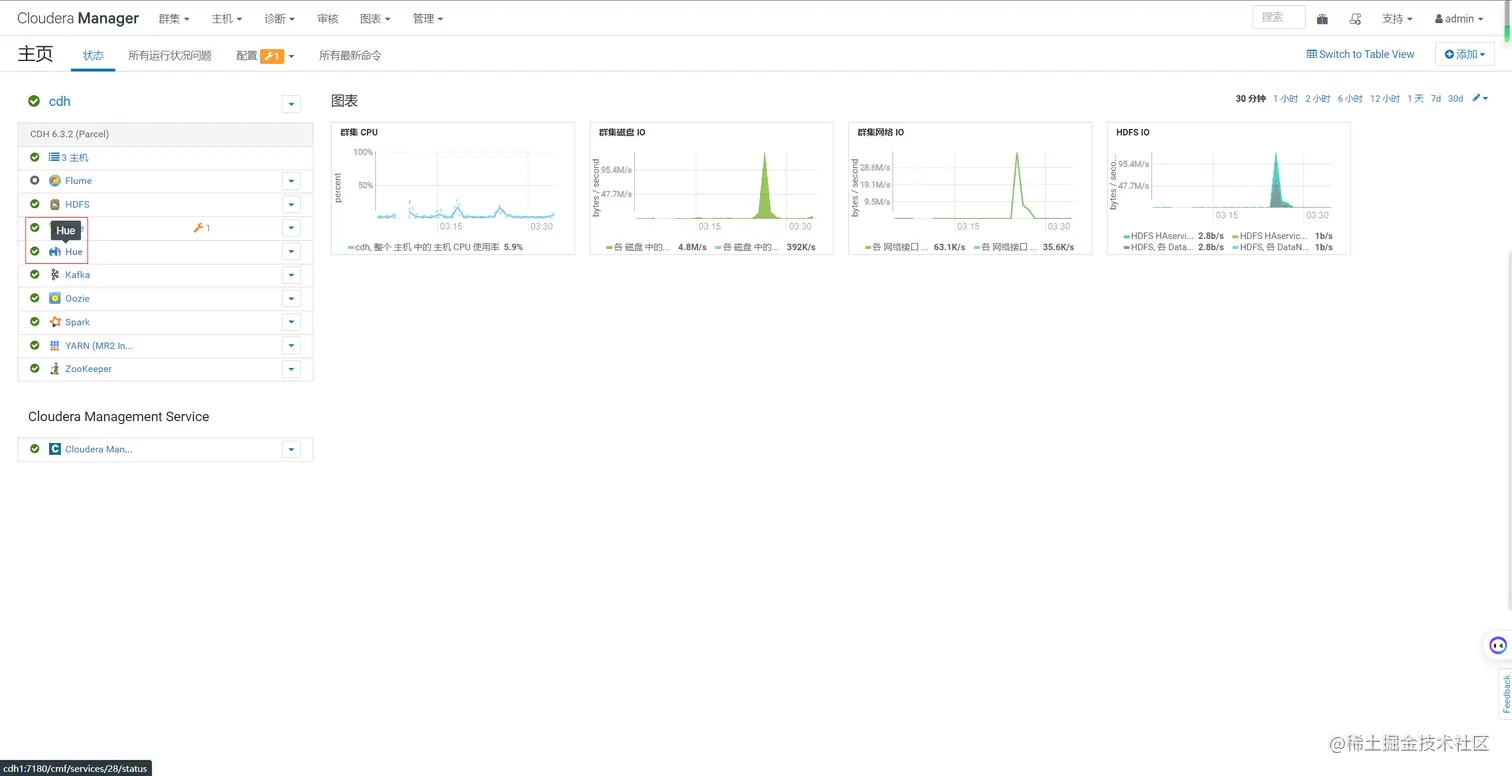Set chart time range to 30d
This screenshot has width=1512, height=776.
(1455, 98)
